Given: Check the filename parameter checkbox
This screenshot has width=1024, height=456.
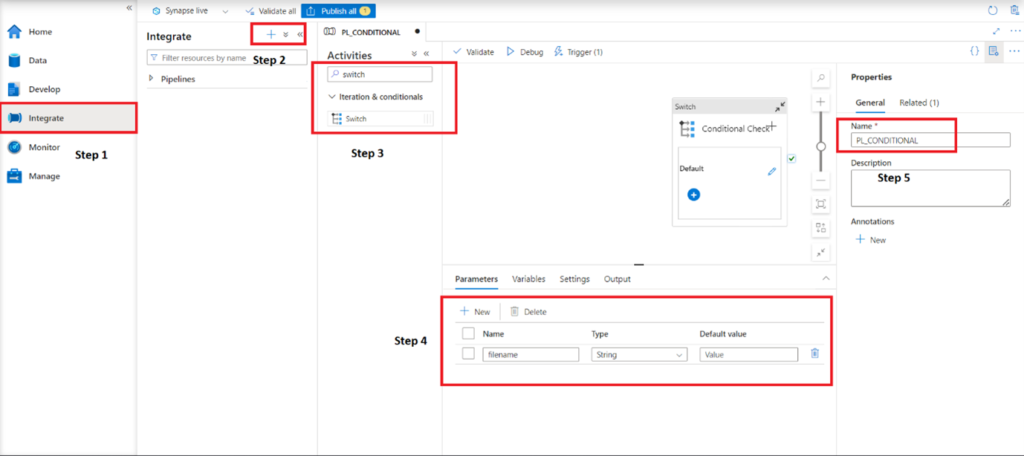Looking at the screenshot, I should tap(468, 353).
